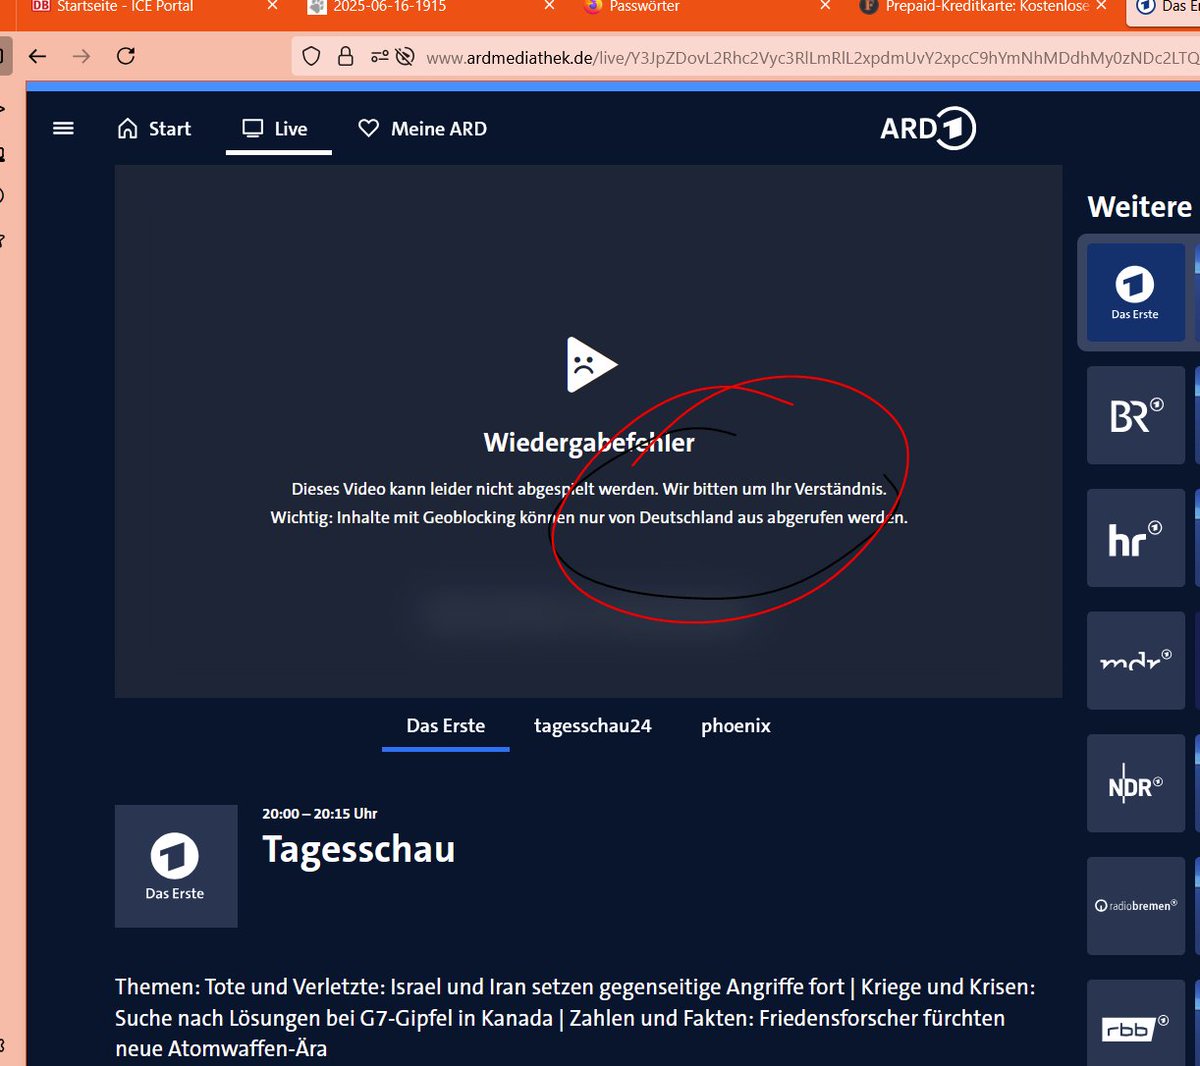Select the mdr channel icon
Screen dimensions: 1200x1066
tap(1135, 660)
